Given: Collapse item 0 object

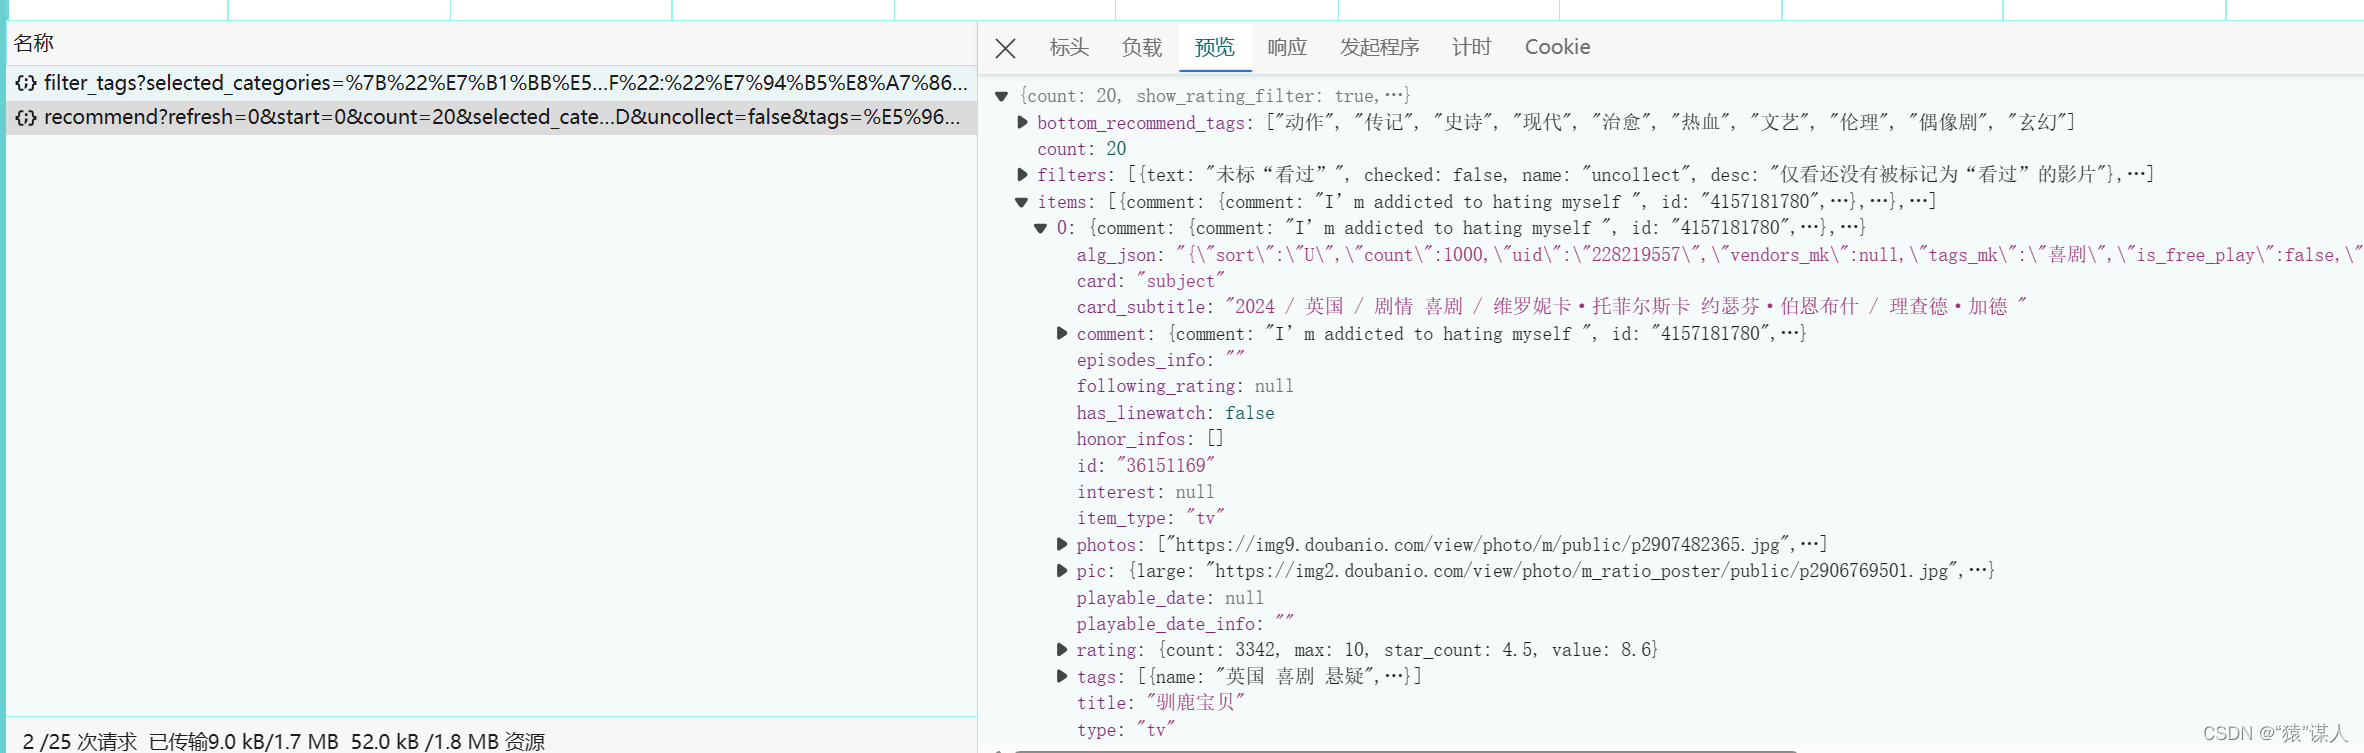Looking at the screenshot, I should pyautogui.click(x=1041, y=228).
